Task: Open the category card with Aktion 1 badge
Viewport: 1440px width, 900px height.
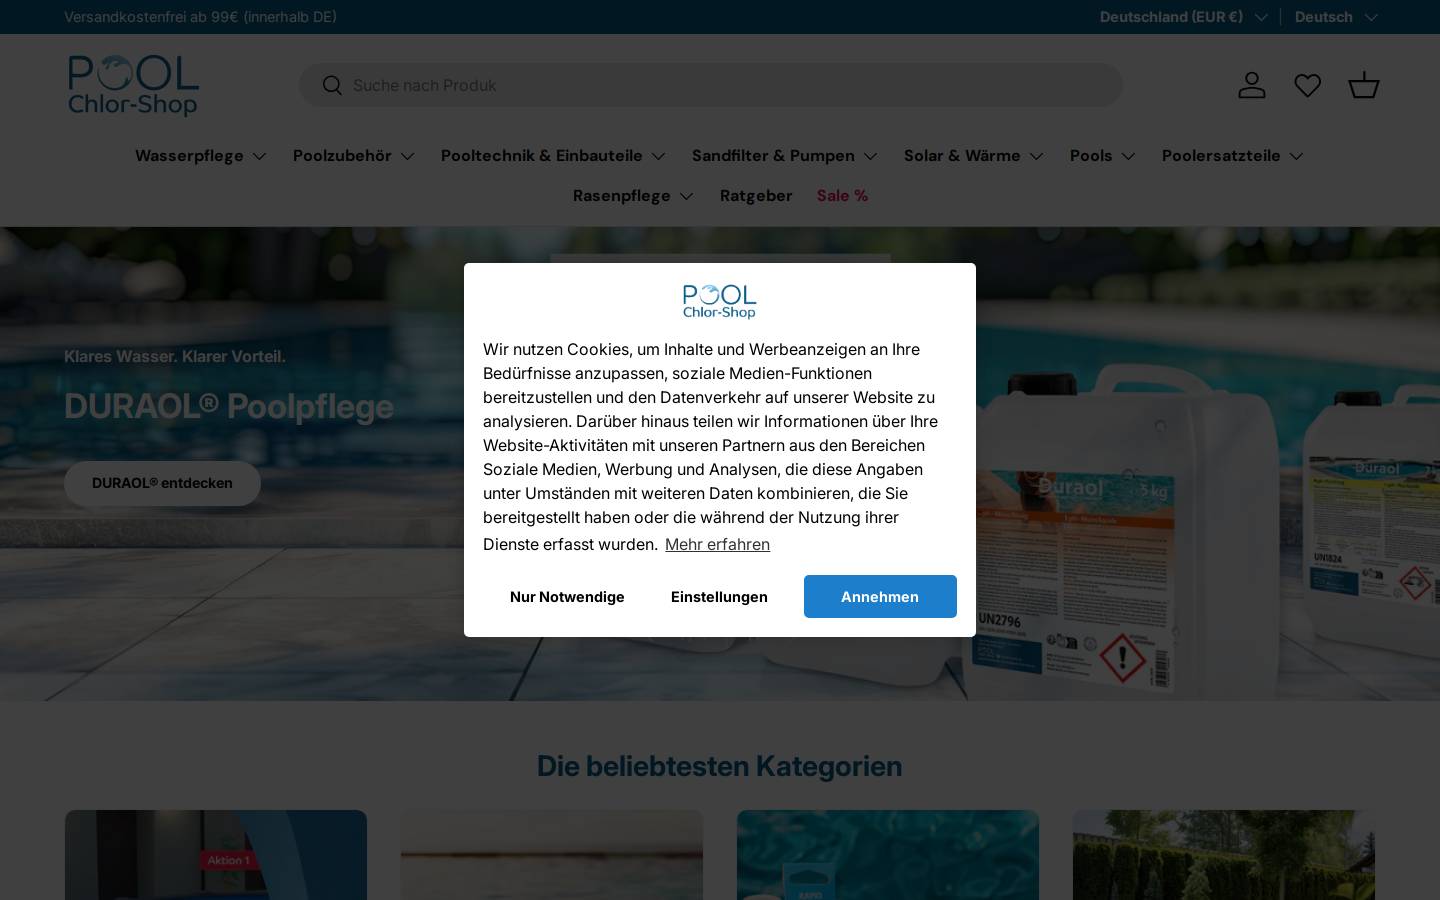Action: (216, 855)
